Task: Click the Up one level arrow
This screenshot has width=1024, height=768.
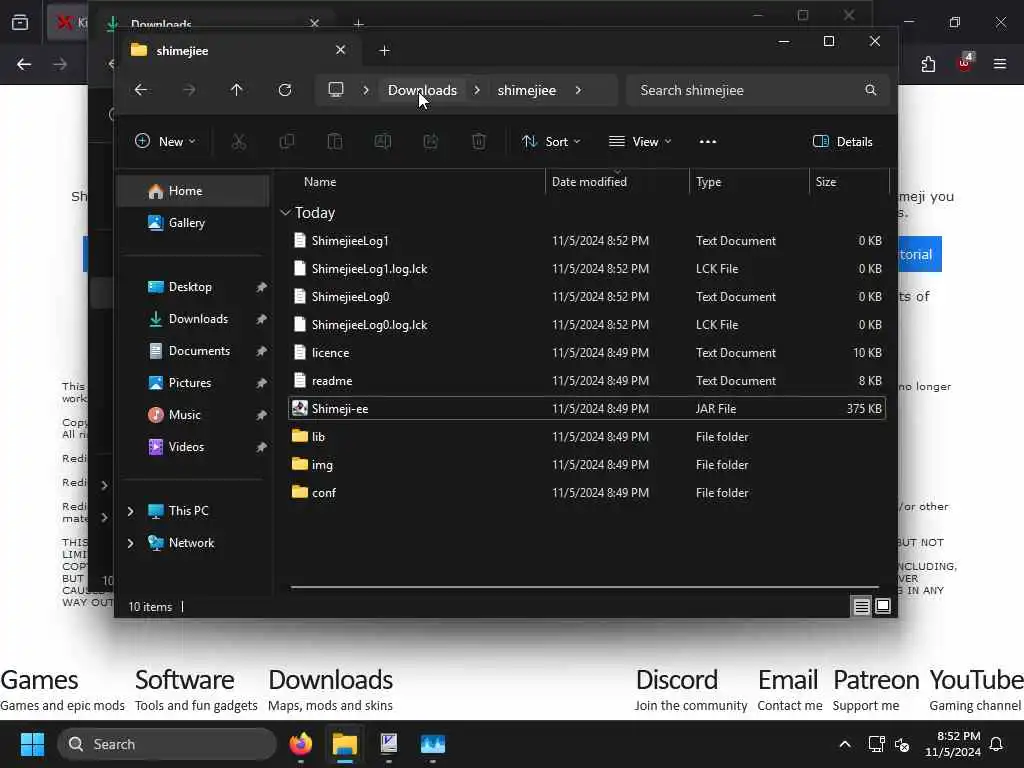Action: [x=236, y=90]
